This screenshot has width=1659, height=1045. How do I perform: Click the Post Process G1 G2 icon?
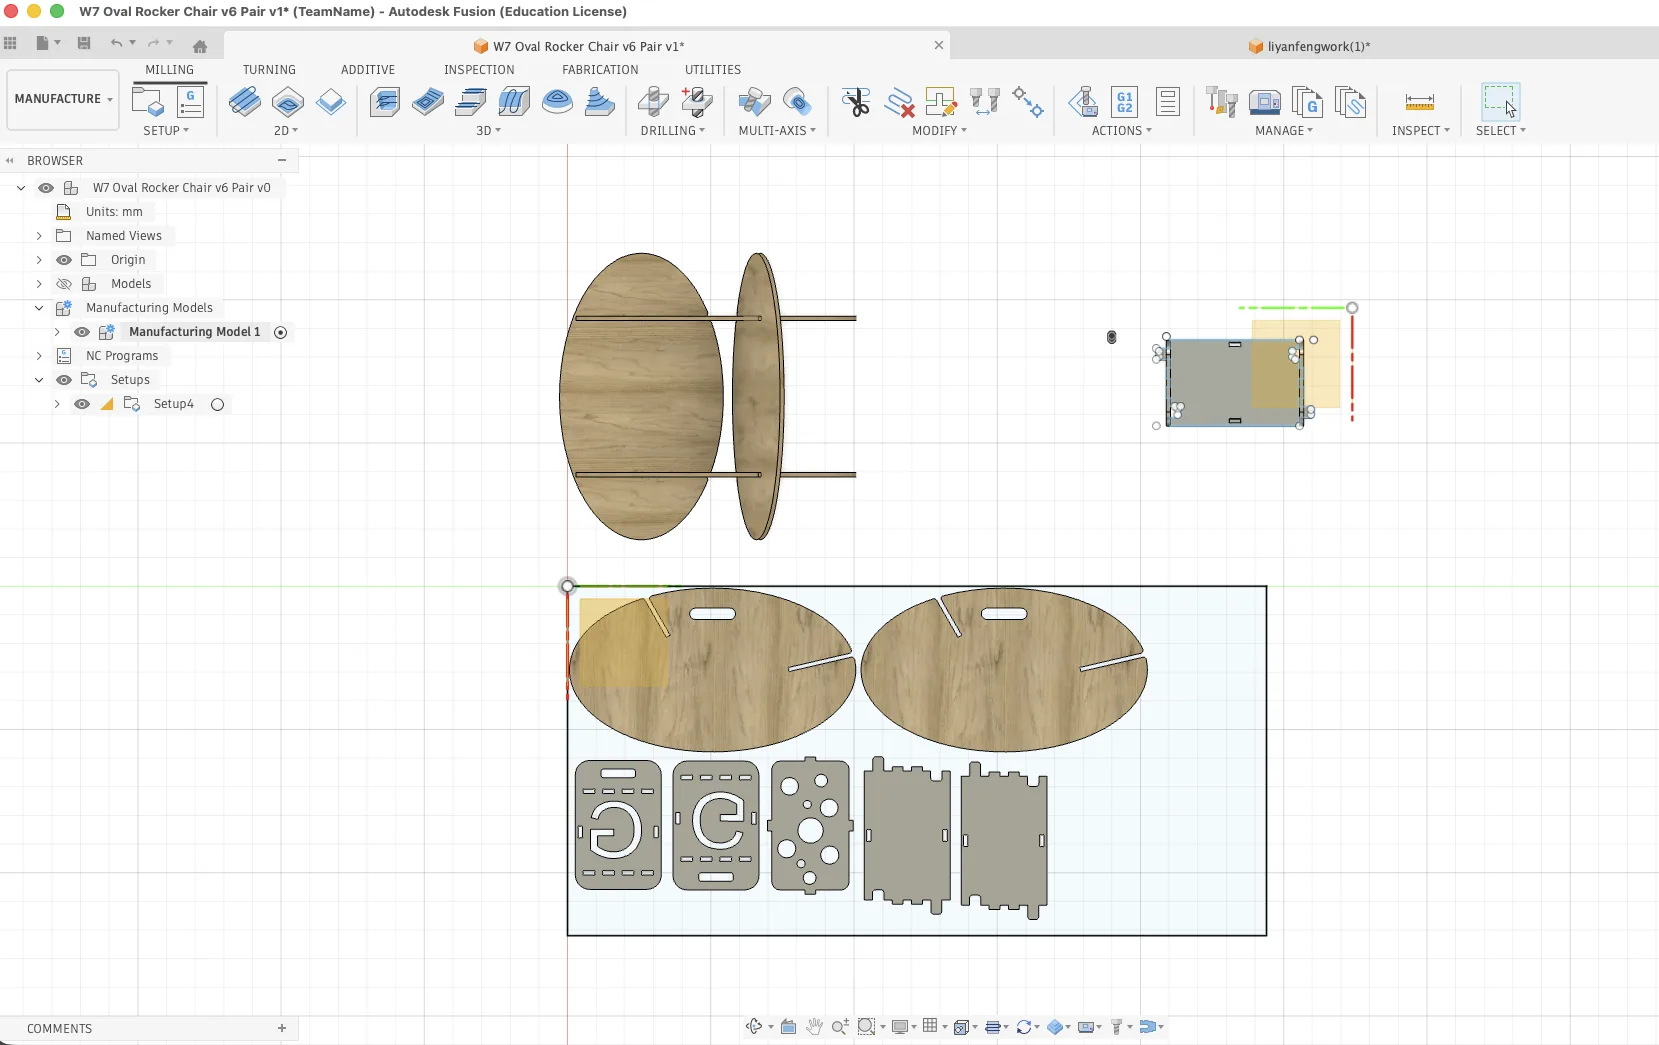click(1125, 102)
